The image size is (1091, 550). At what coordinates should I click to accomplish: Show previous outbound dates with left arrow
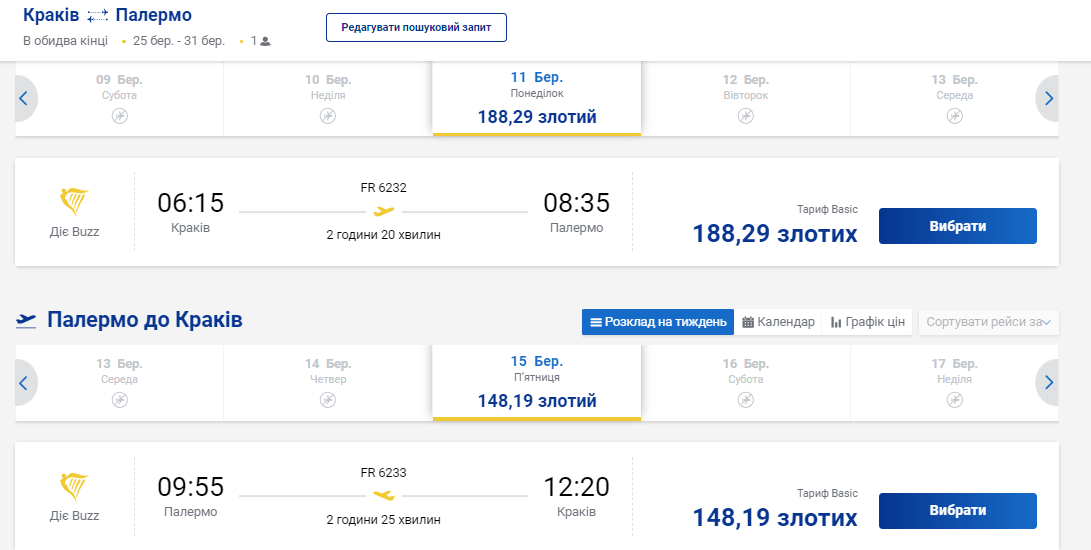24,98
